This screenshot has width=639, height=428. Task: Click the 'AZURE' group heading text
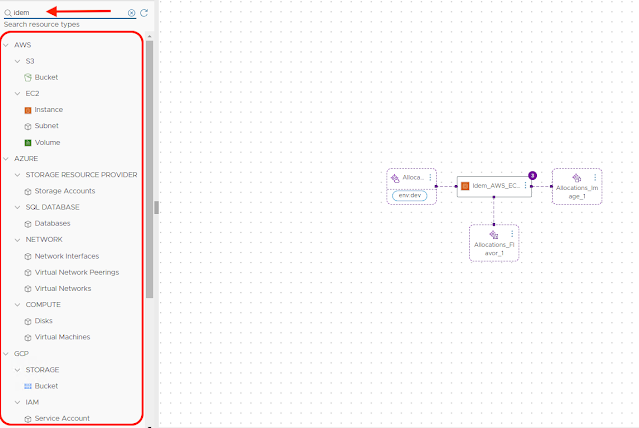point(26,159)
